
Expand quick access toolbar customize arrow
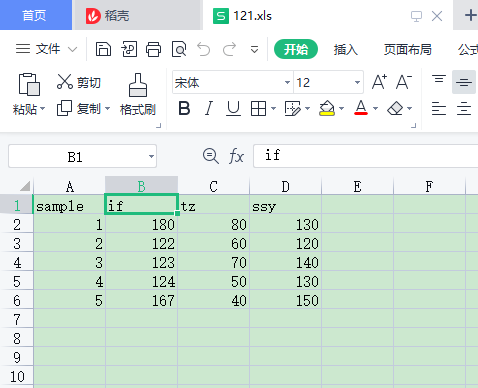254,50
